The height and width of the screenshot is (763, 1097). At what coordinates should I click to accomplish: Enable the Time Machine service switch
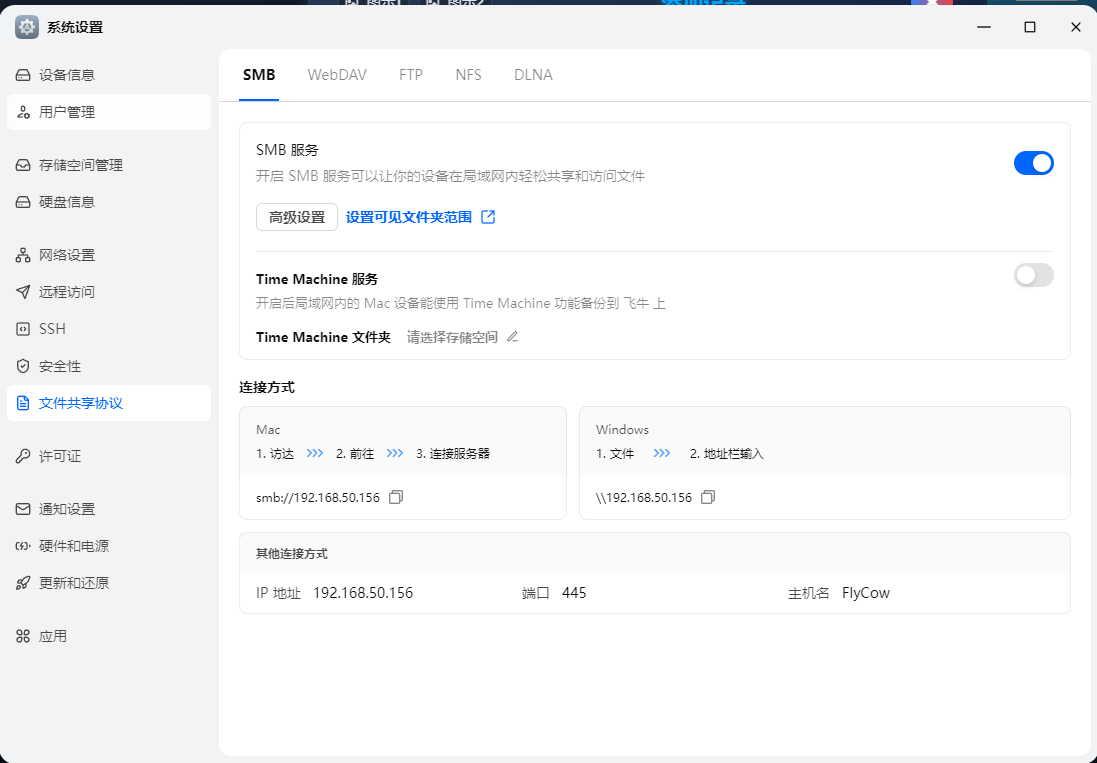[x=1033, y=275]
